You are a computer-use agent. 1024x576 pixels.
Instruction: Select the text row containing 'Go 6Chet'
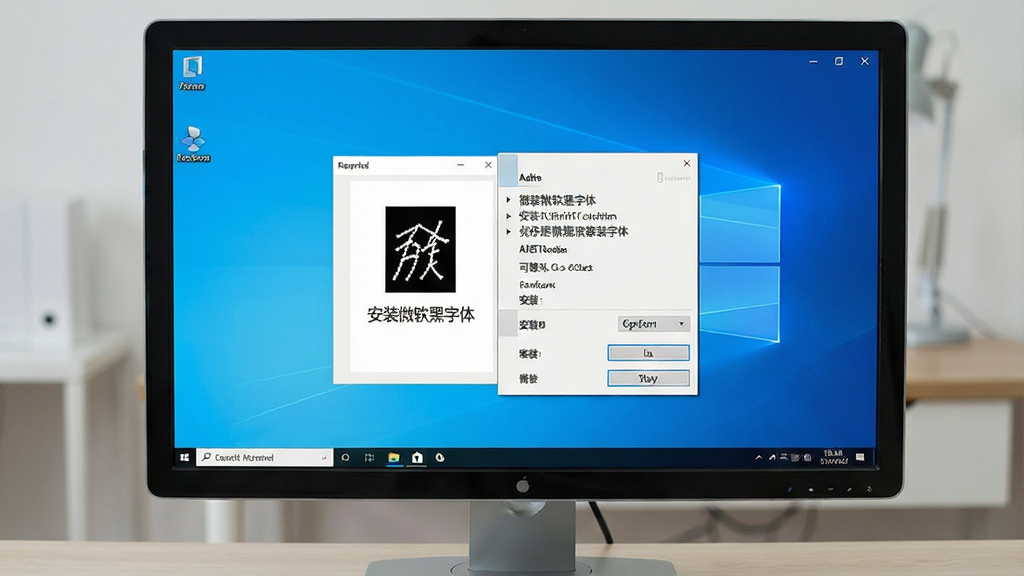[556, 267]
